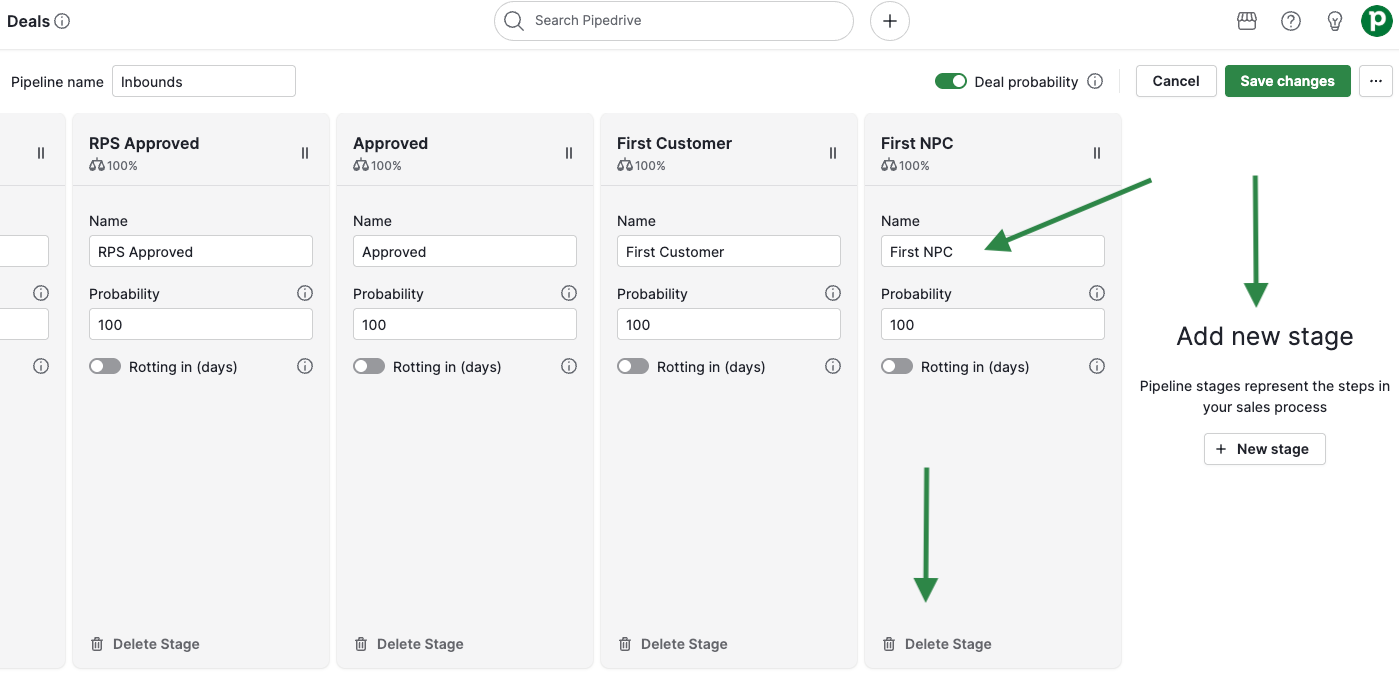This screenshot has width=1399, height=684.
Task: Enable Rotting in days for RPS Approved
Action: [x=105, y=367]
